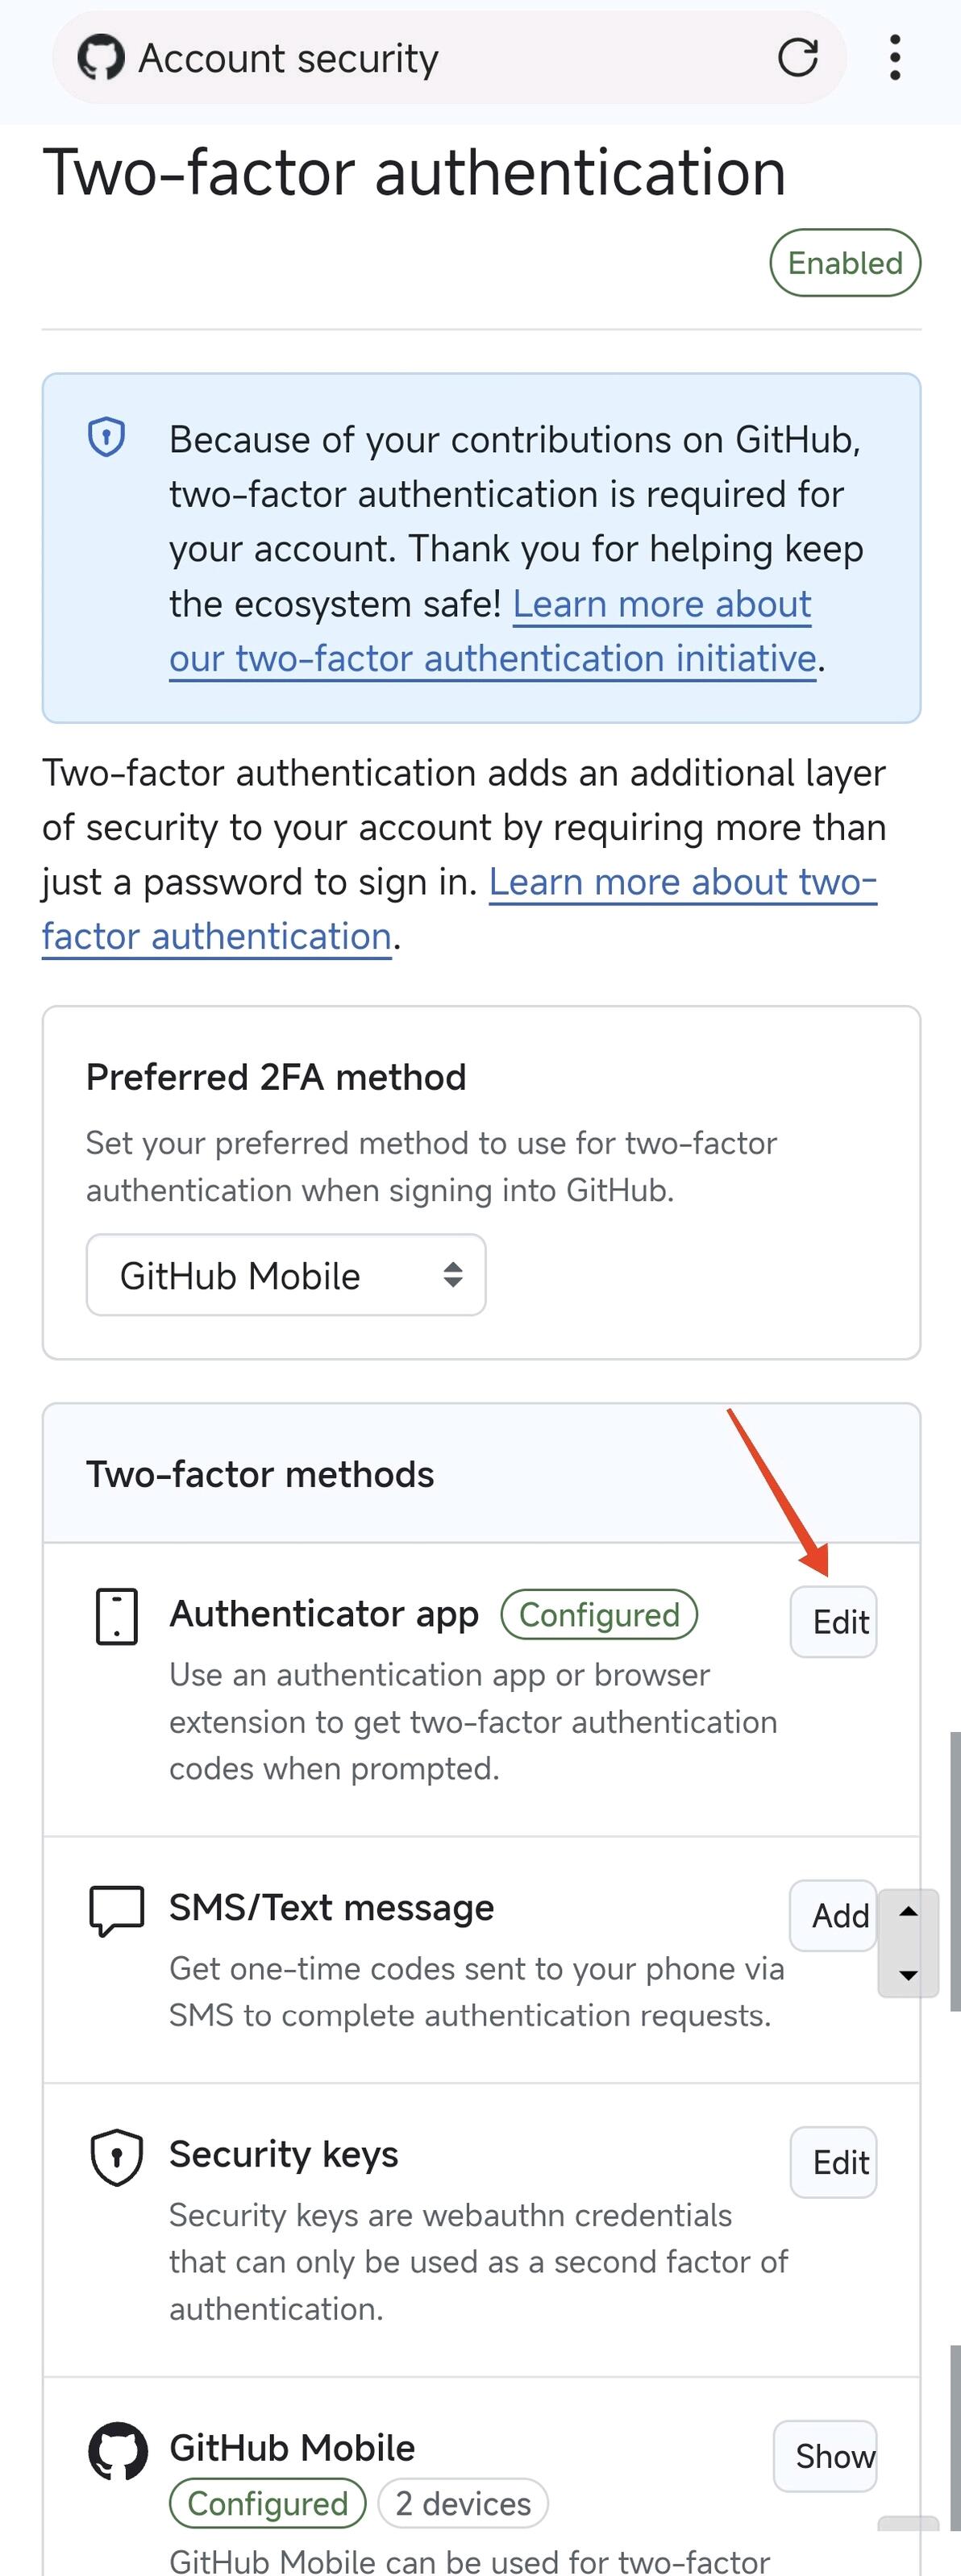The image size is (961, 2576).
Task: Click the GitHub Mobile octocat icon
Action: (118, 2451)
